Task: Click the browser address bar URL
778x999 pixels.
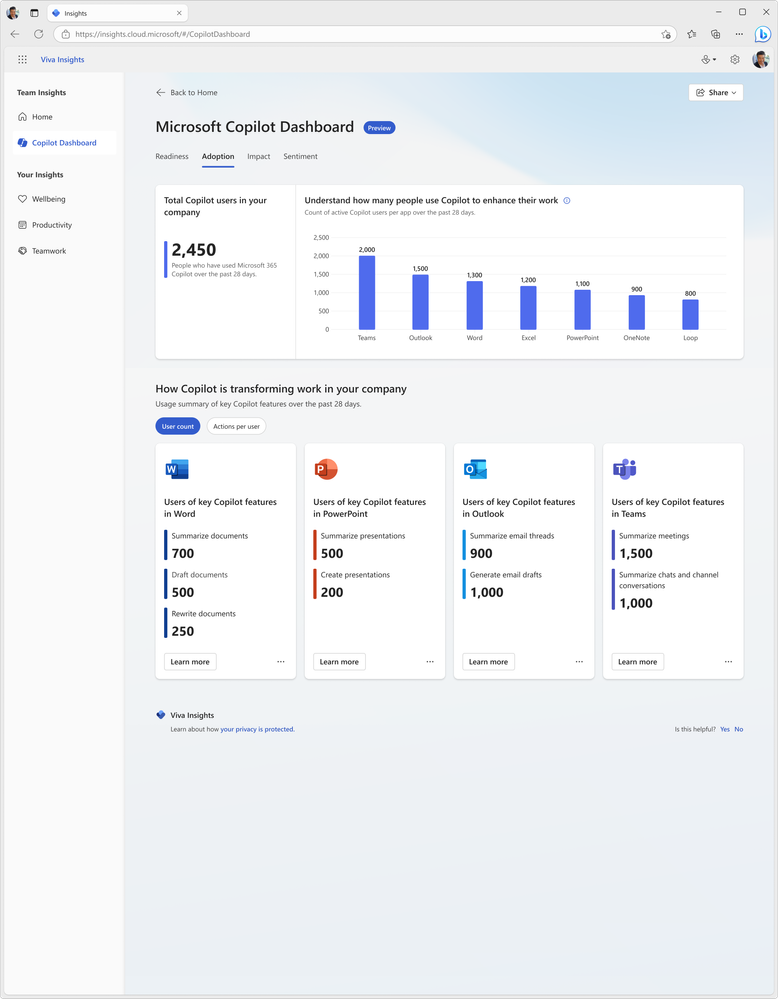Action: (162, 34)
